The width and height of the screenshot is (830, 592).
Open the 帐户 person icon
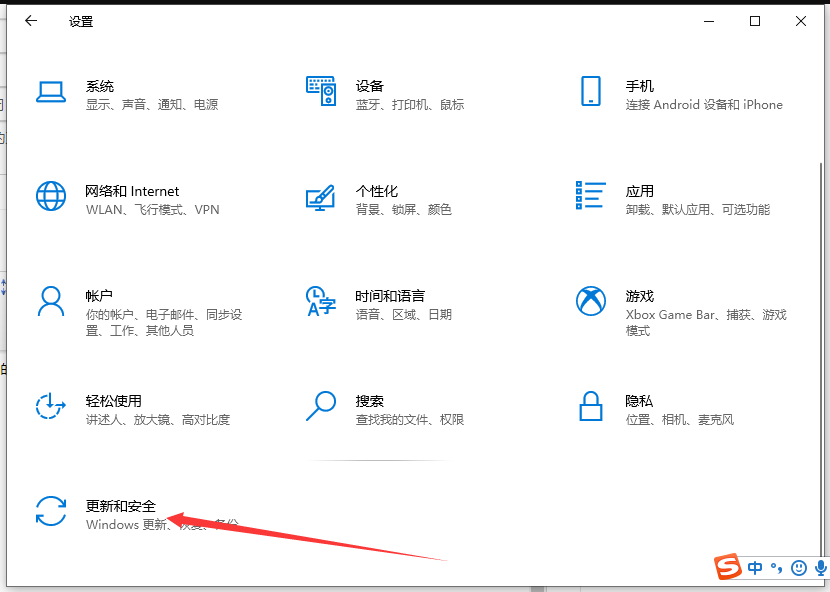[x=51, y=301]
